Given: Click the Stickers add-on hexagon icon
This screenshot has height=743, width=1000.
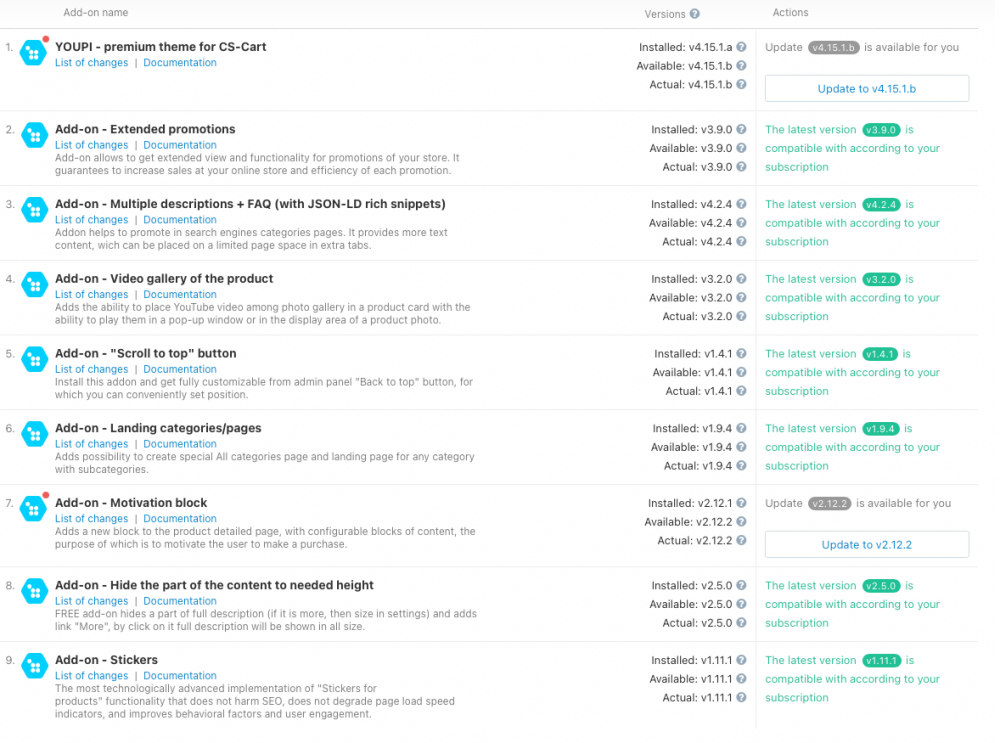Looking at the screenshot, I should (35, 666).
